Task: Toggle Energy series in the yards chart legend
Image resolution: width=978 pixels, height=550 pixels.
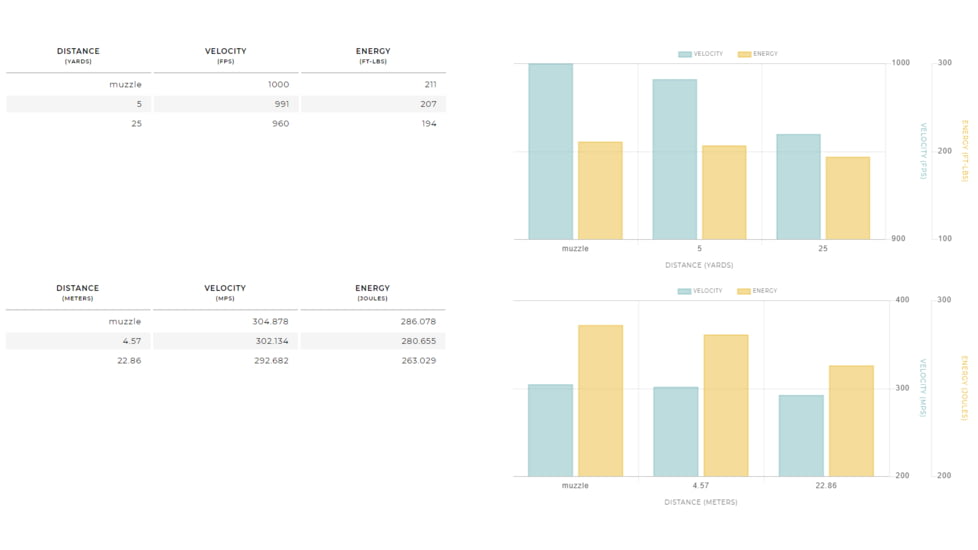Action: click(x=758, y=54)
